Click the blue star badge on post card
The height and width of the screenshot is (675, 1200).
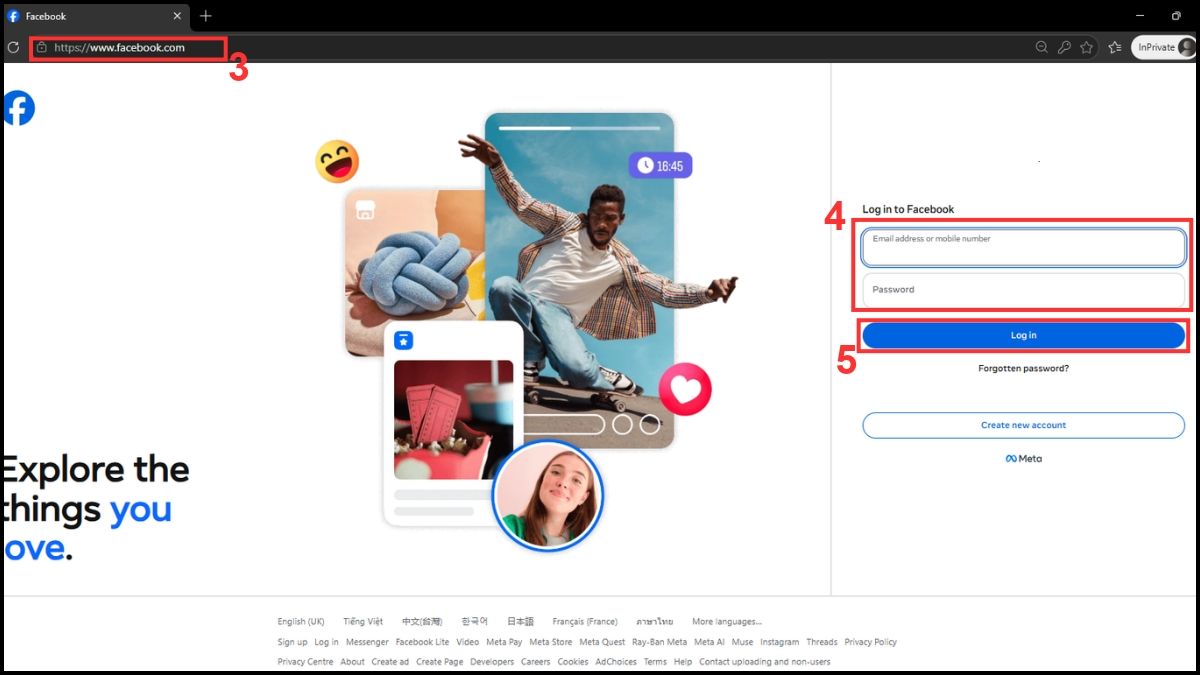403,340
